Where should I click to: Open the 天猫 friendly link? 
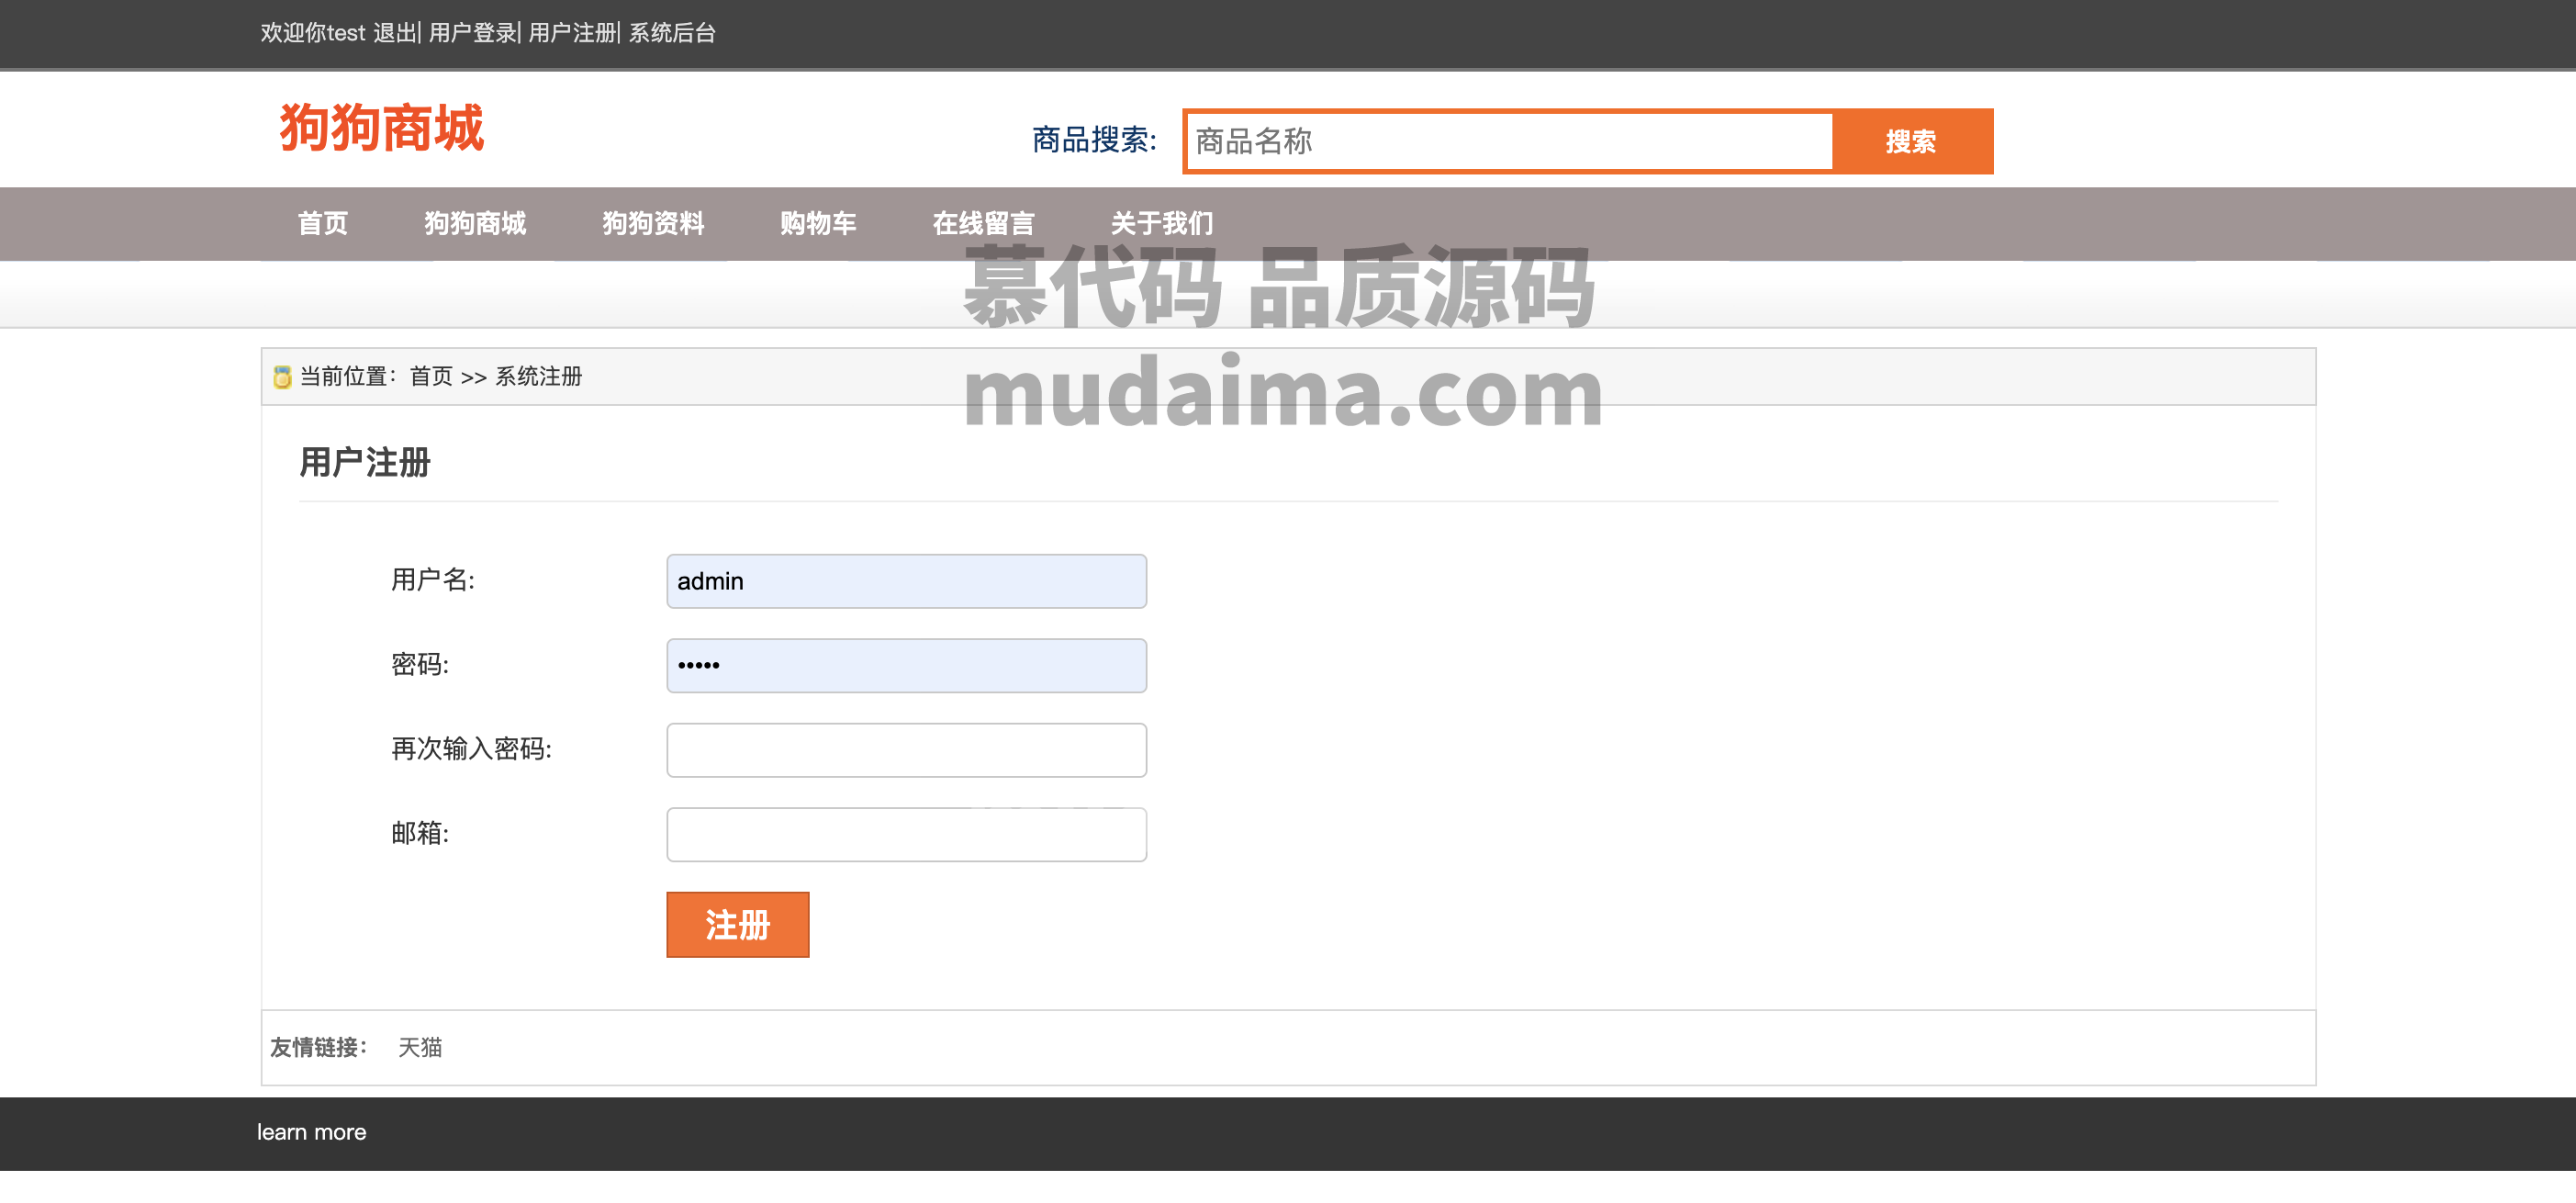[420, 1047]
